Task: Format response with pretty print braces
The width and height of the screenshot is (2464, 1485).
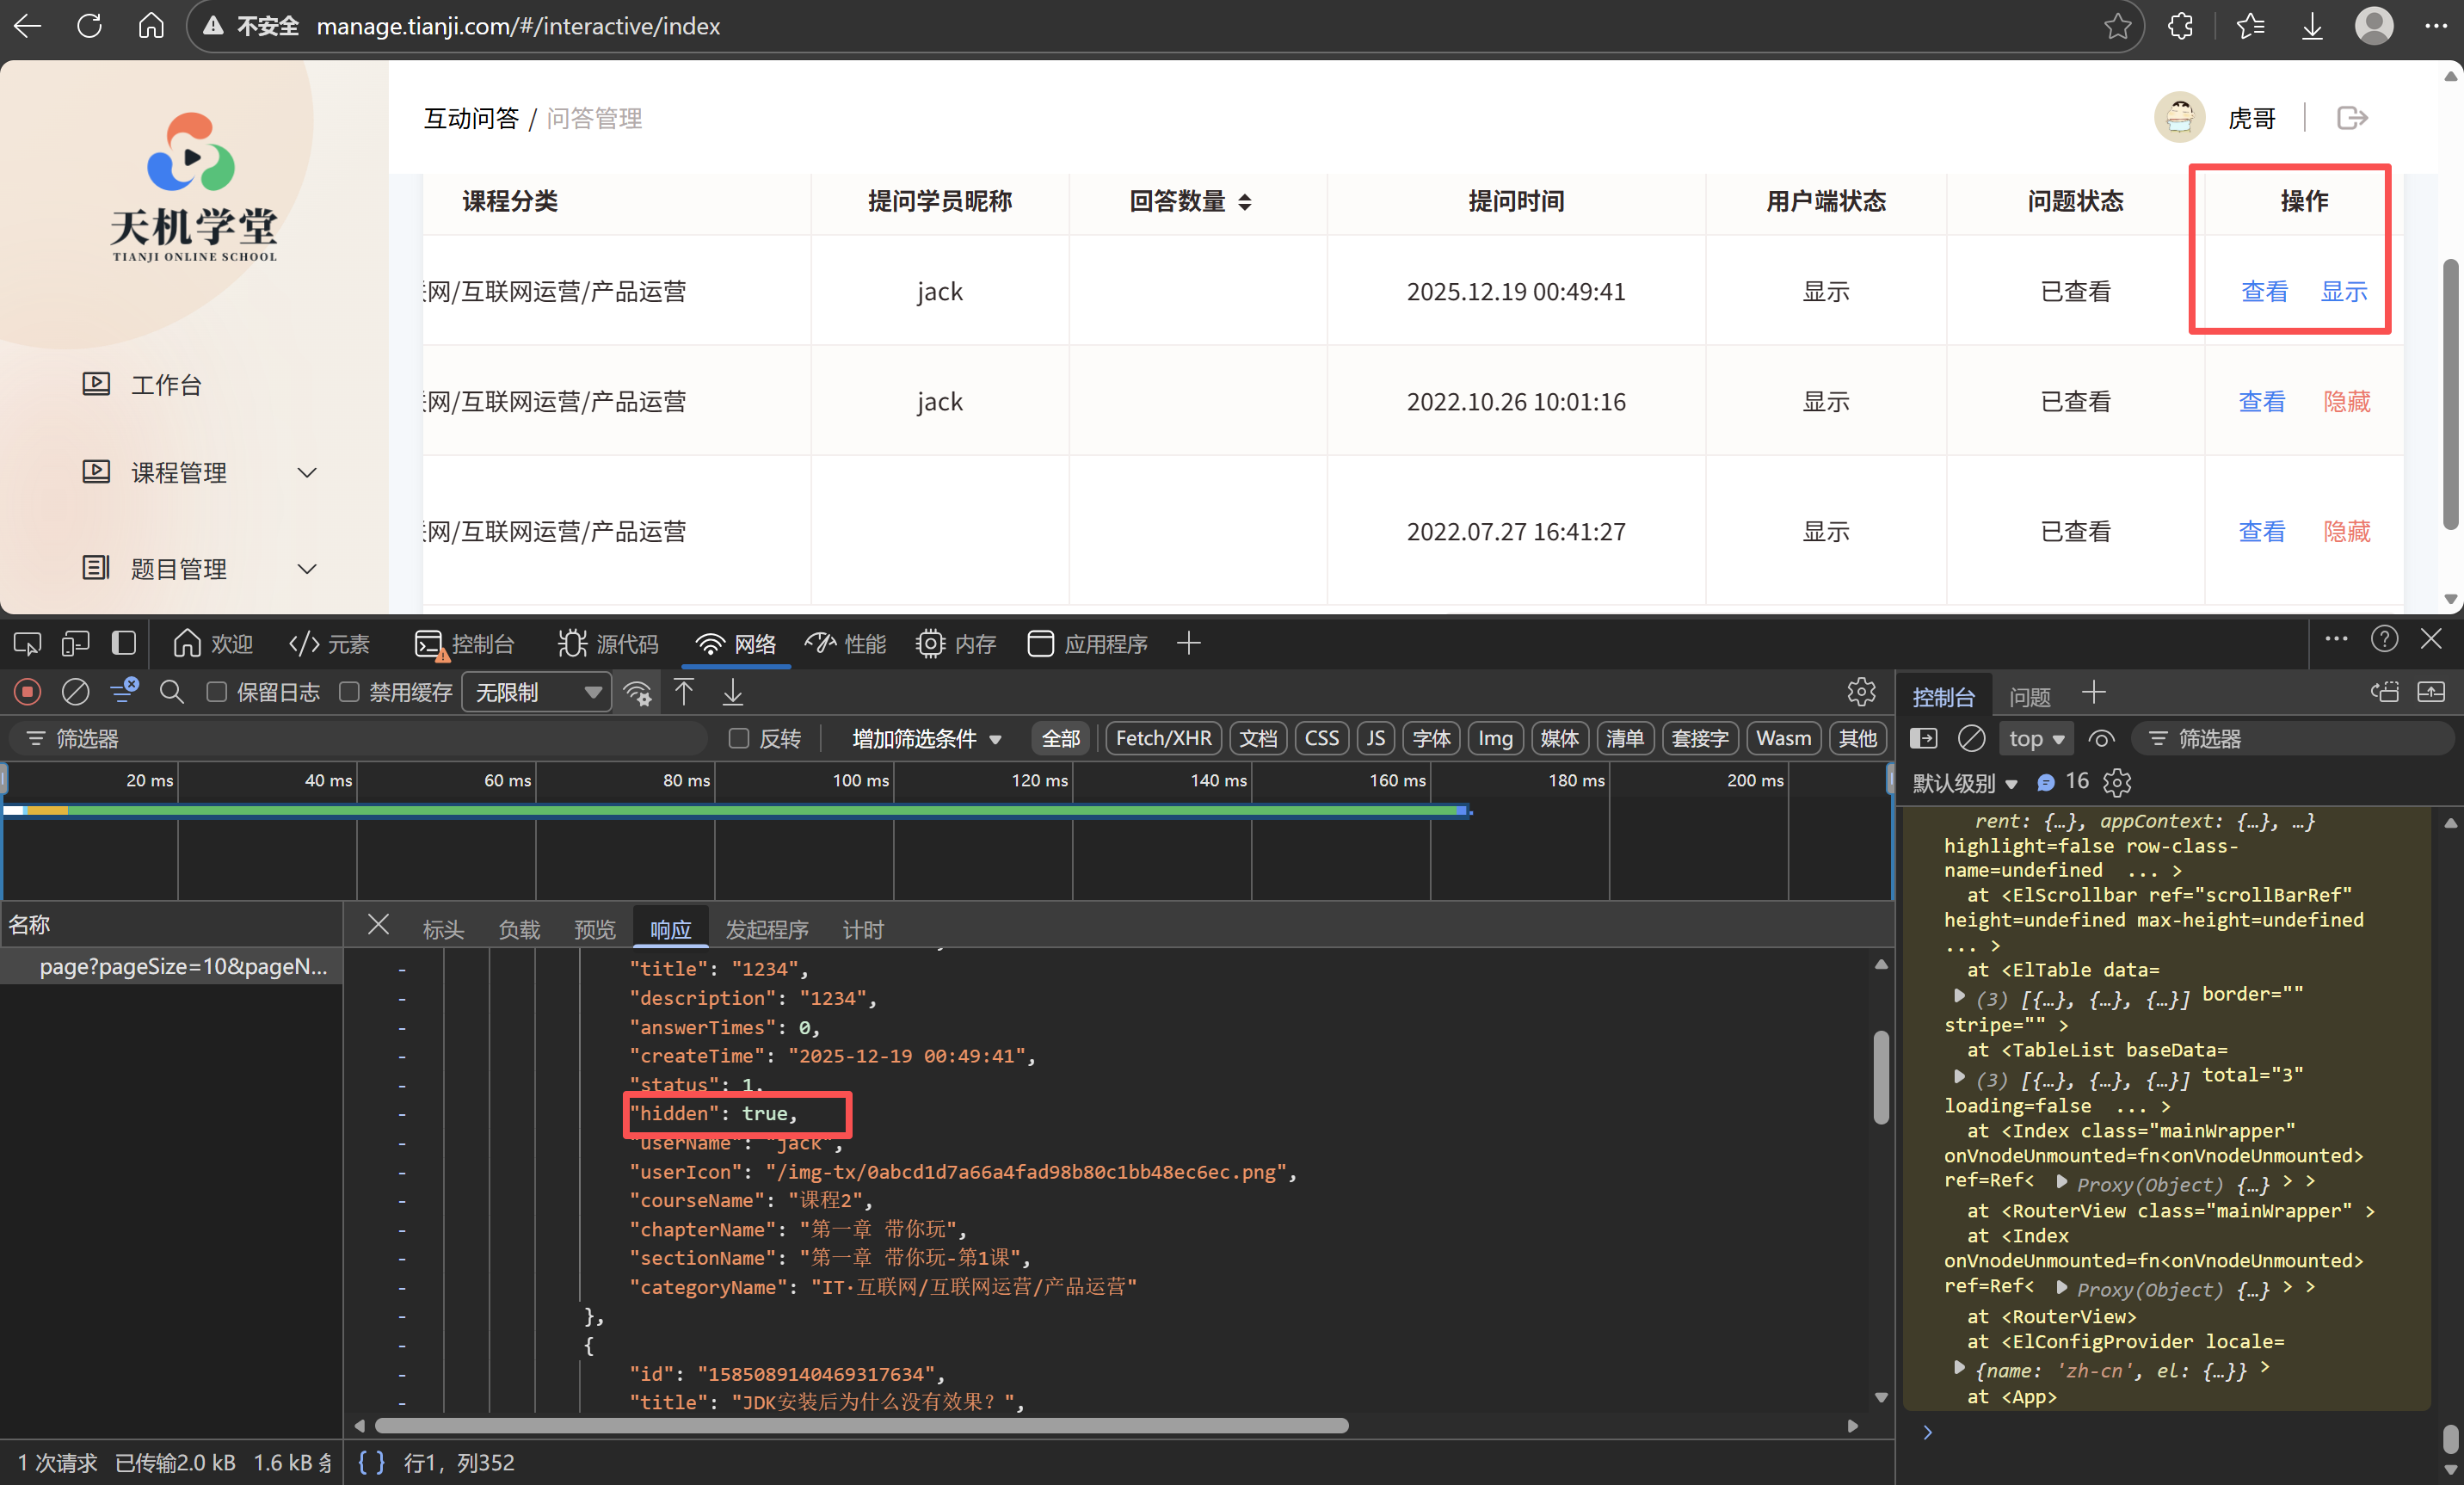Action: 371,1462
